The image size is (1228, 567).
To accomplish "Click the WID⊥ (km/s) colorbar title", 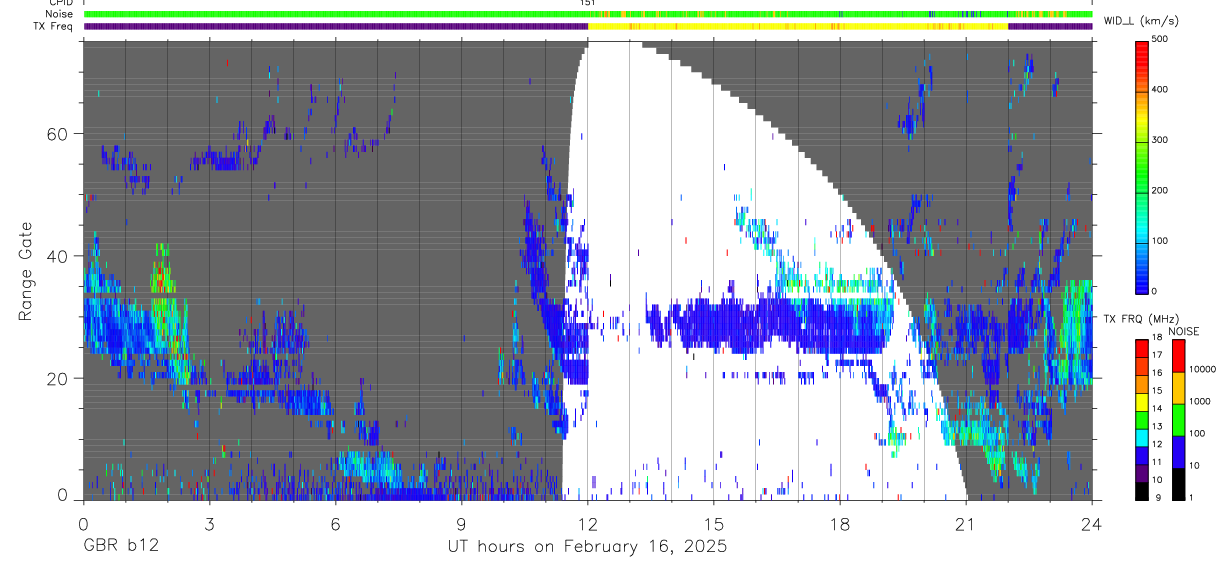I will click(1143, 20).
